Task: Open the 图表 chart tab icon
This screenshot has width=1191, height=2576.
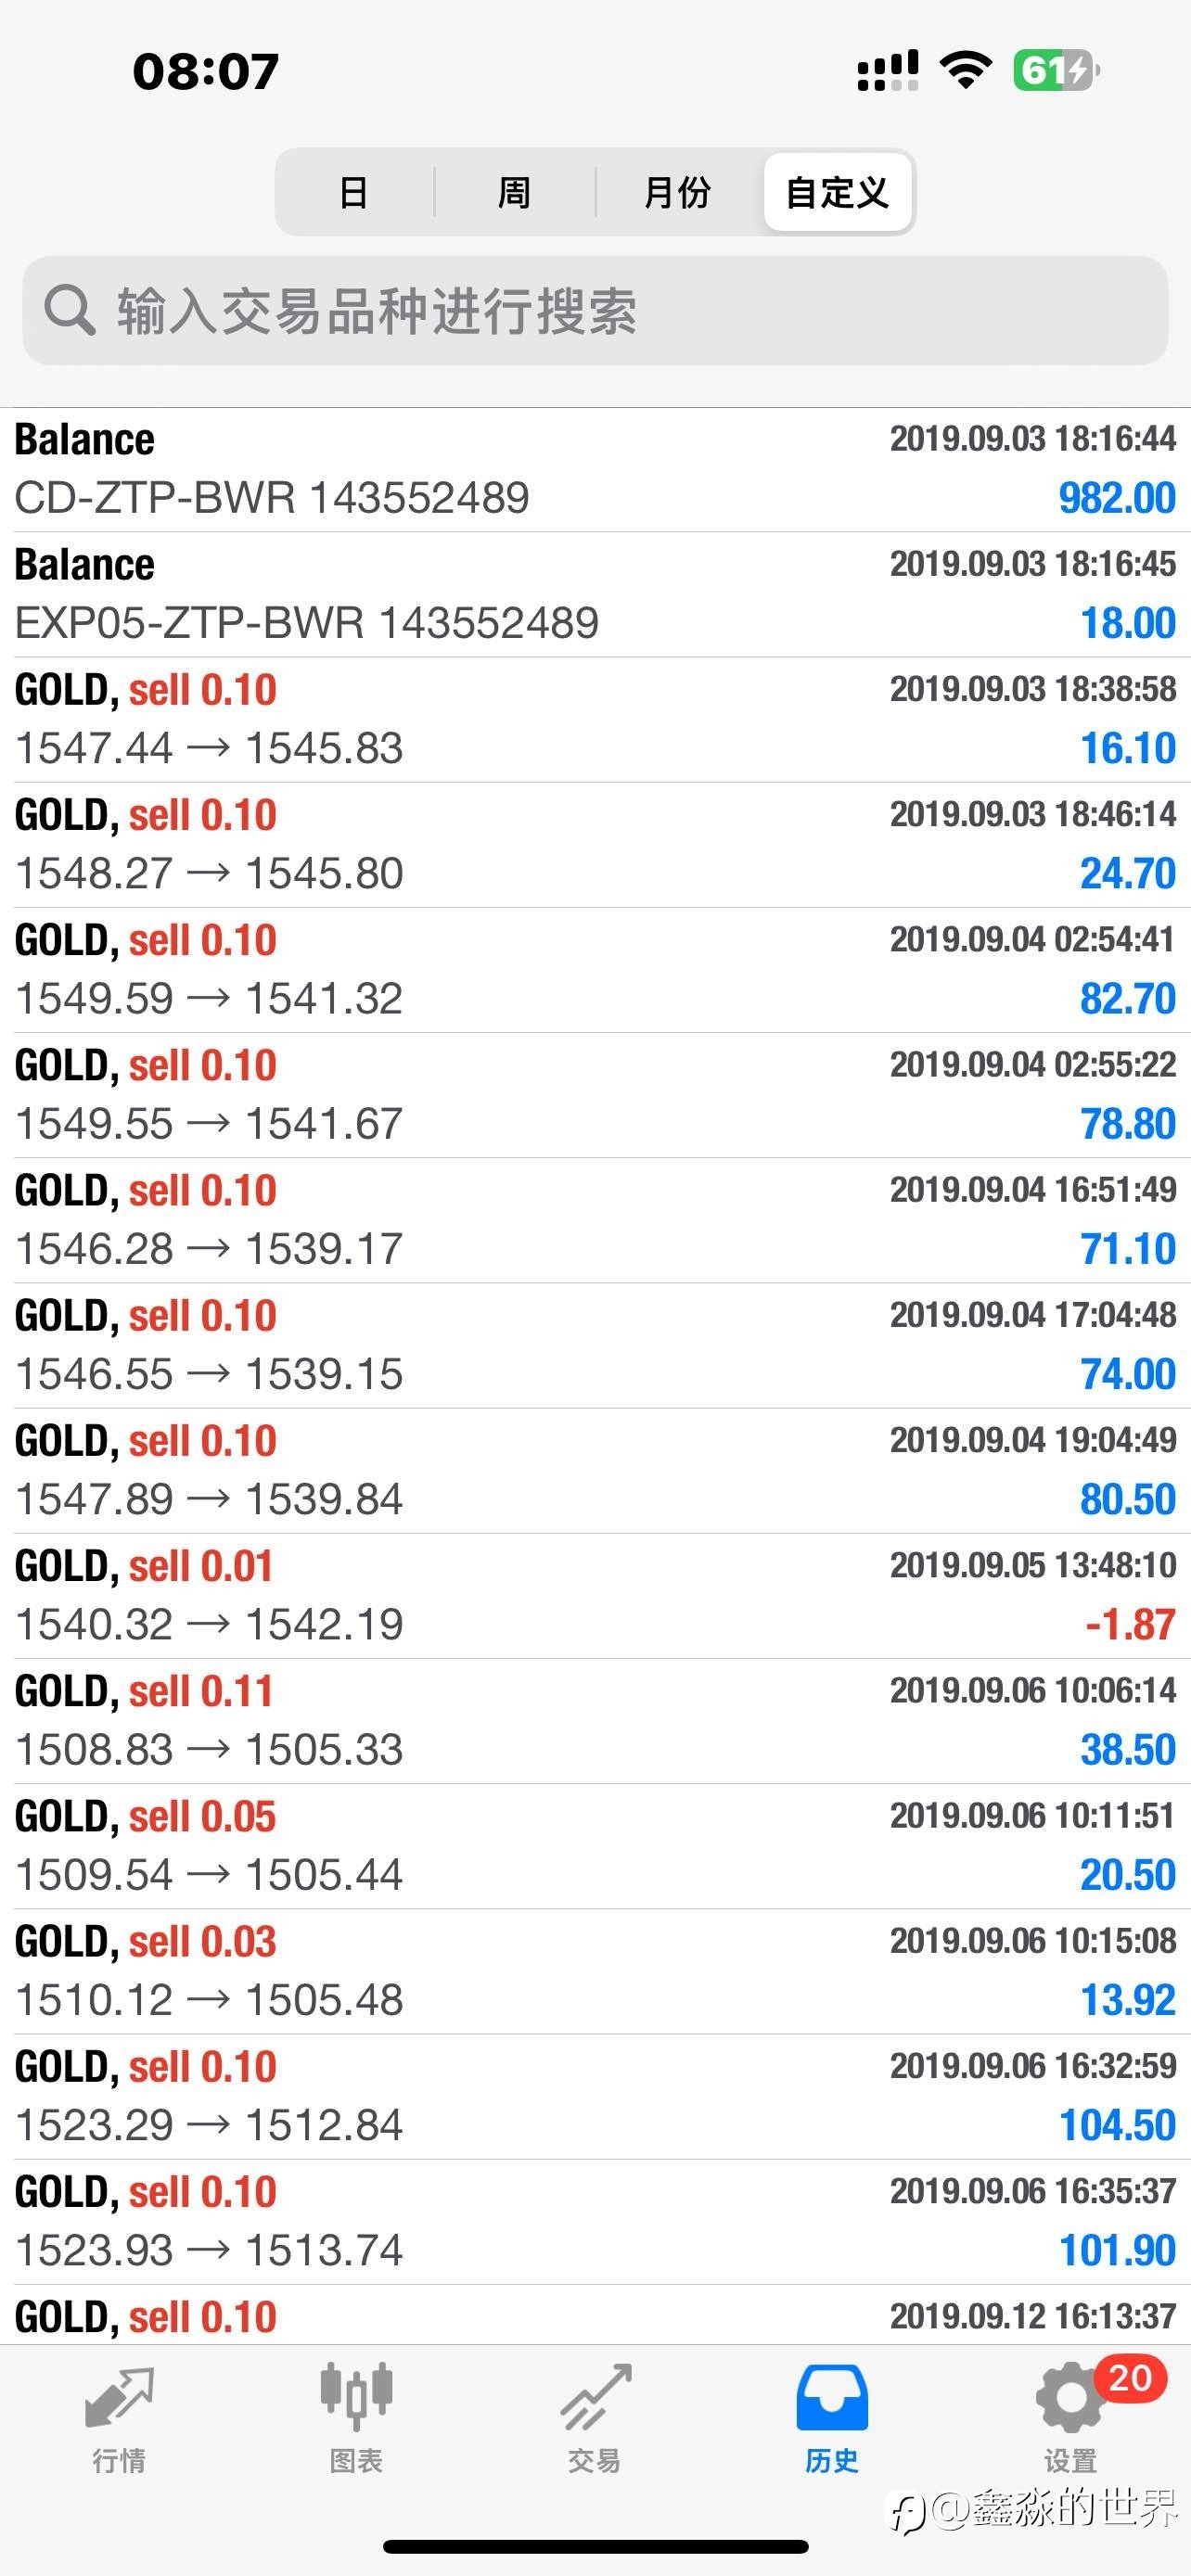Action: point(356,2396)
